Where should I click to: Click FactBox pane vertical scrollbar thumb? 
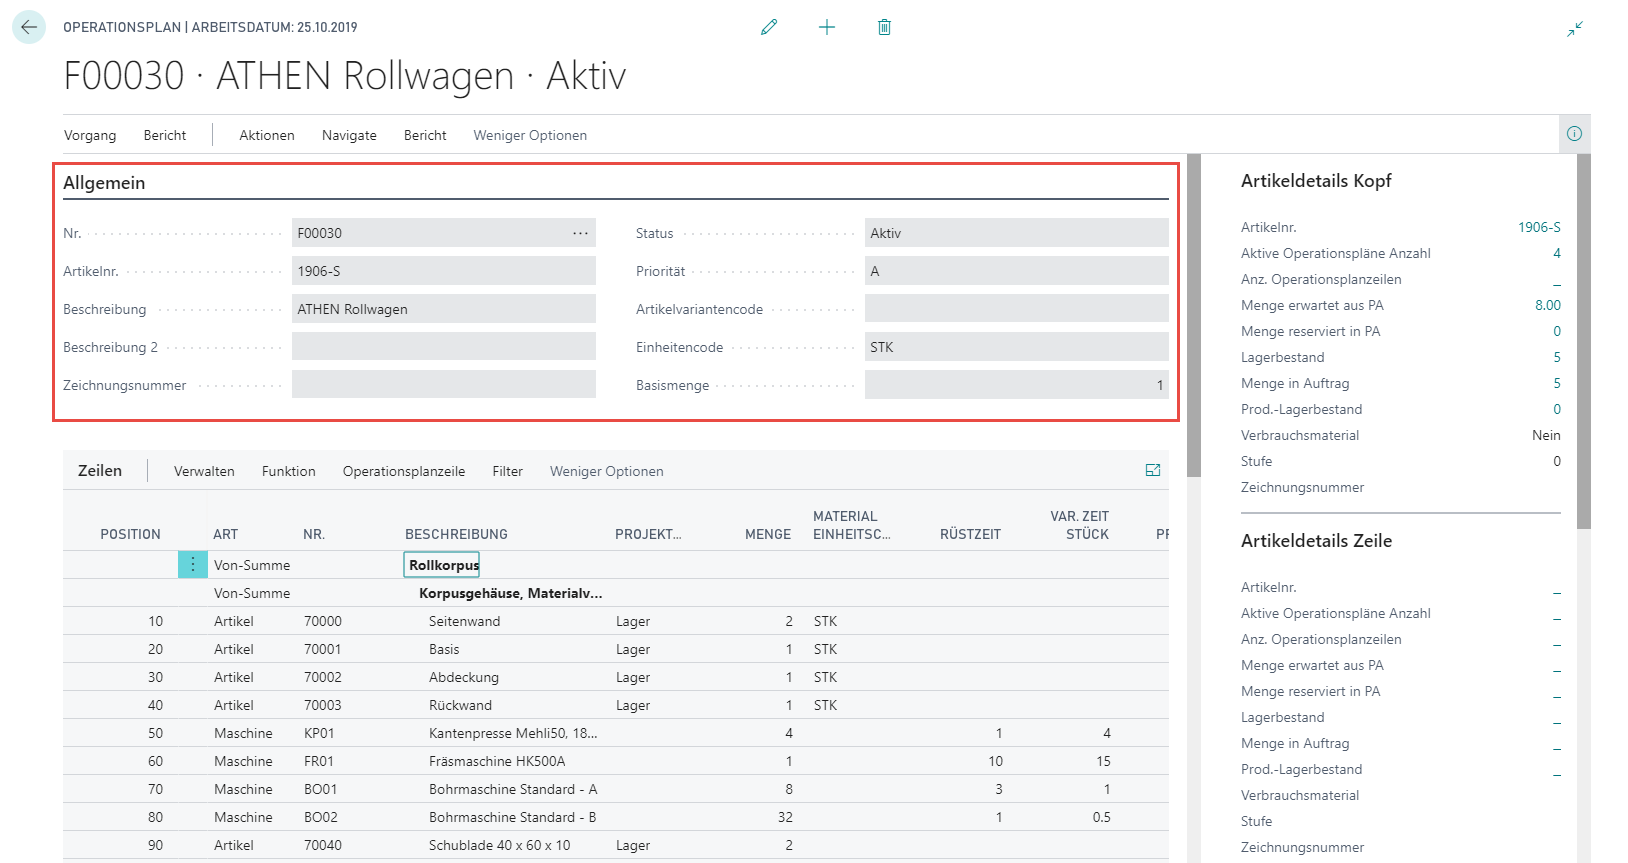pyautogui.click(x=1583, y=341)
